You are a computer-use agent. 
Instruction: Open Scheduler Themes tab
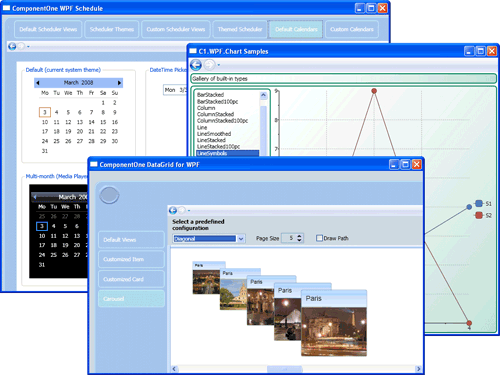pos(112,29)
